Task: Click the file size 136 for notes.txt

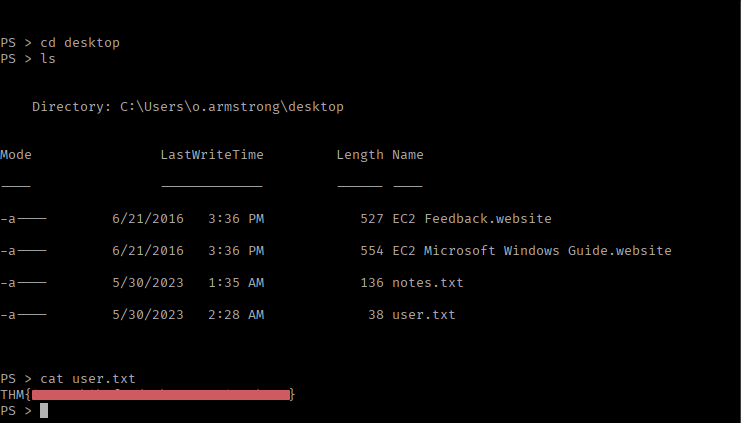Action: click(372, 283)
